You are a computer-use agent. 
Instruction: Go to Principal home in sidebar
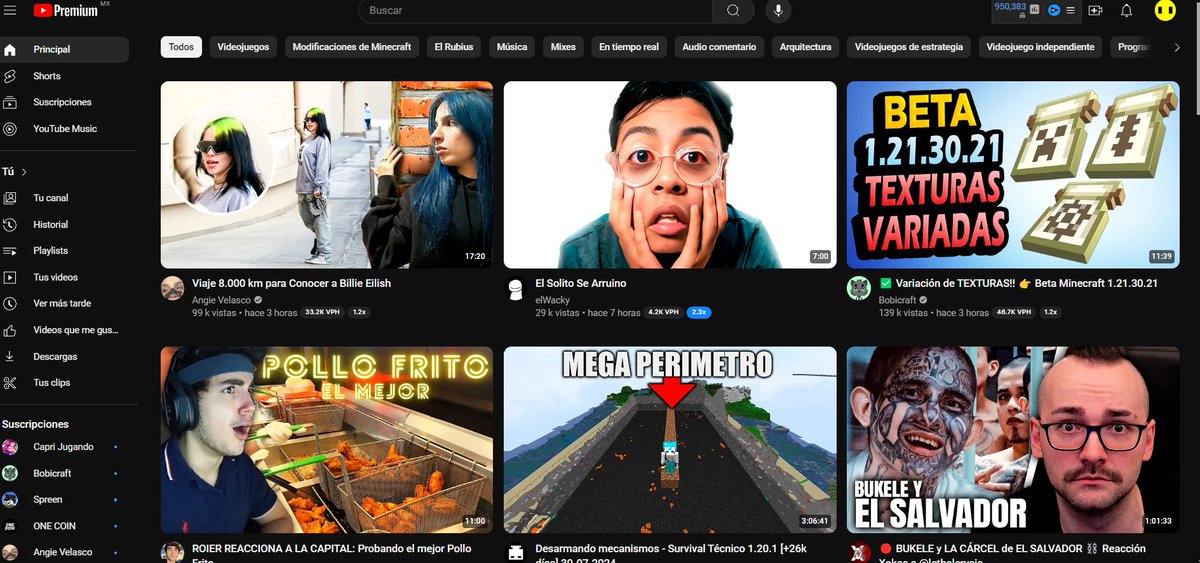tap(65, 49)
